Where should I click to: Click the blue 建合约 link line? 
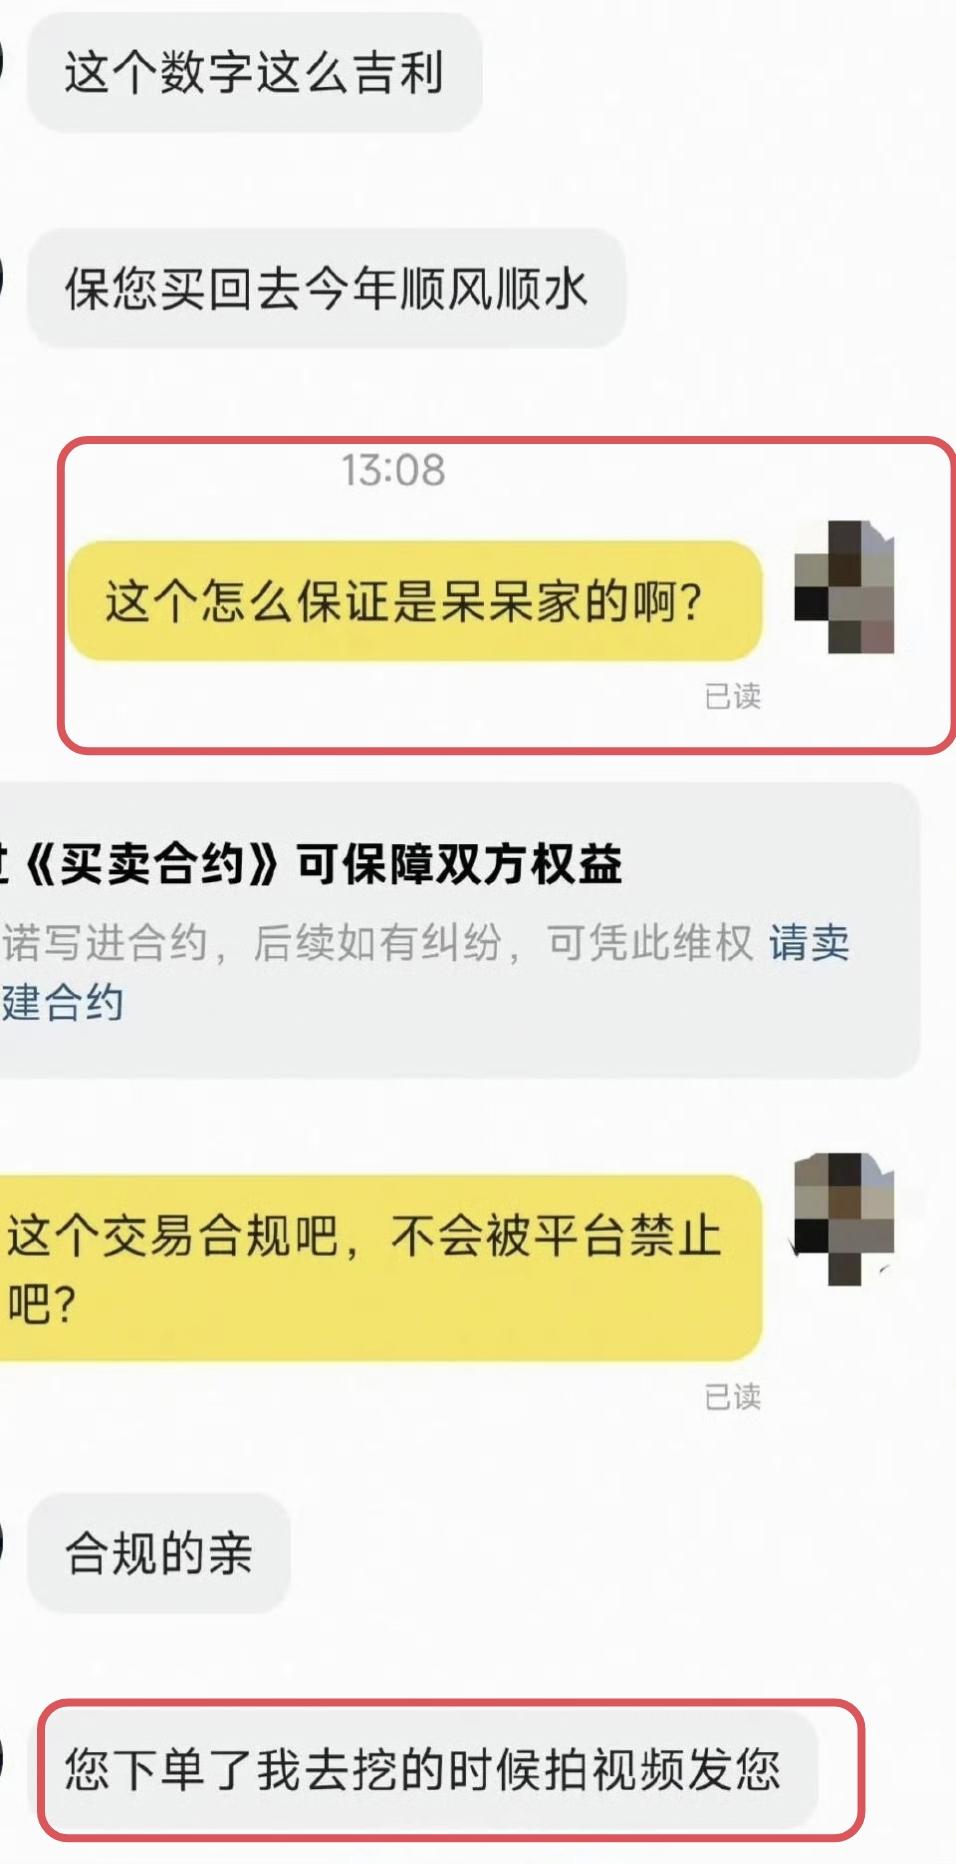coord(62,1003)
